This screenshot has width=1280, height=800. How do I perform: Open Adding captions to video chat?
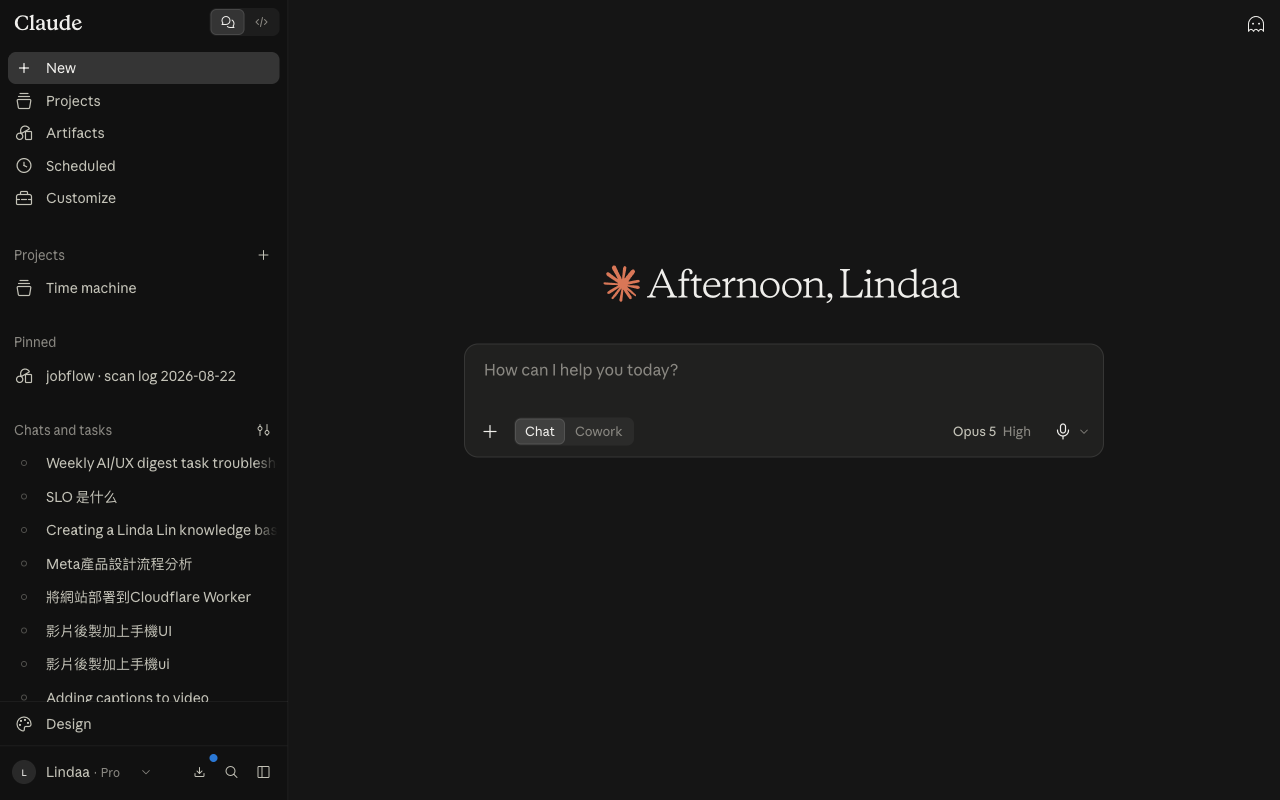(143, 694)
